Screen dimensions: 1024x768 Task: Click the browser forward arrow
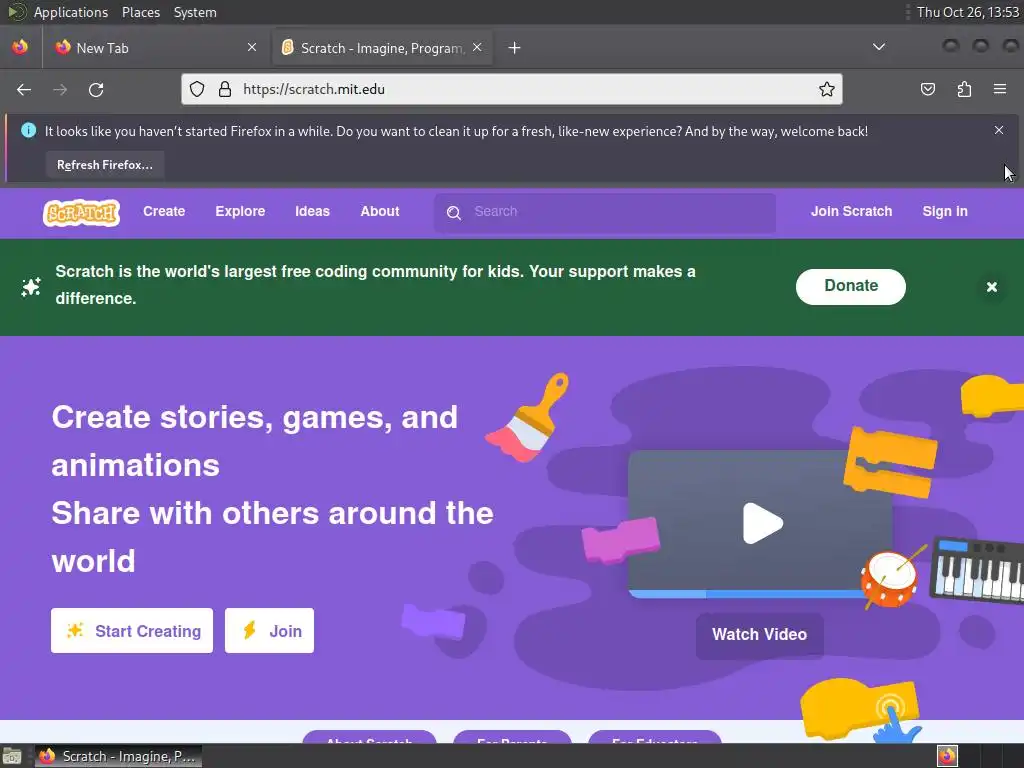point(60,89)
